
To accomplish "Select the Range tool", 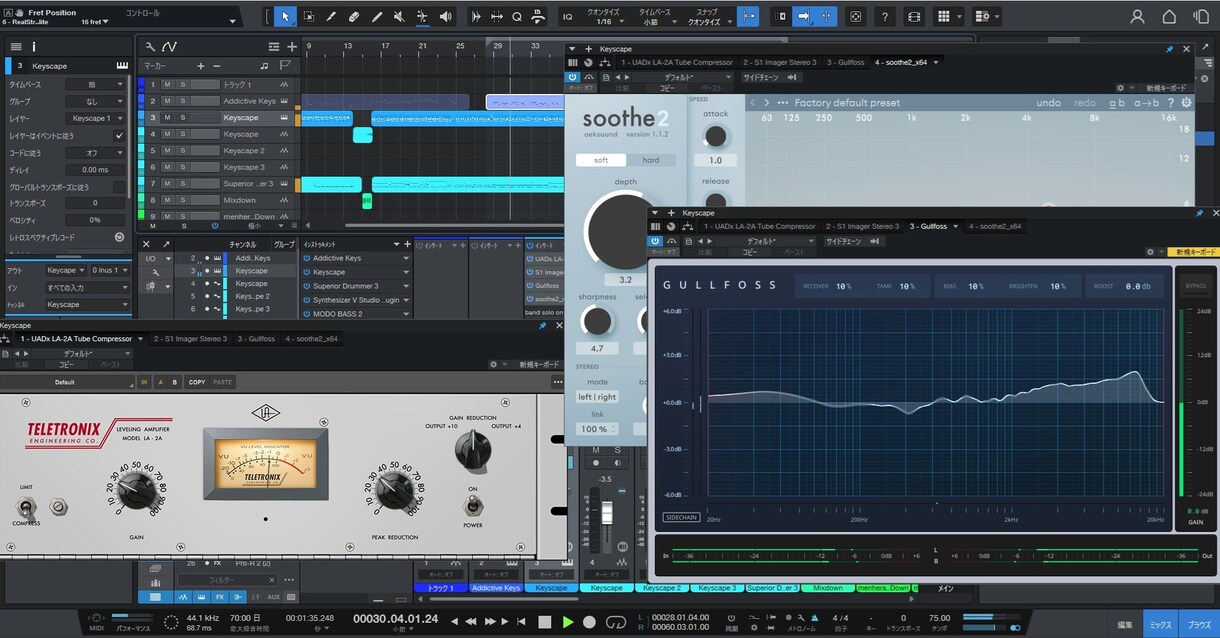I will [308, 17].
